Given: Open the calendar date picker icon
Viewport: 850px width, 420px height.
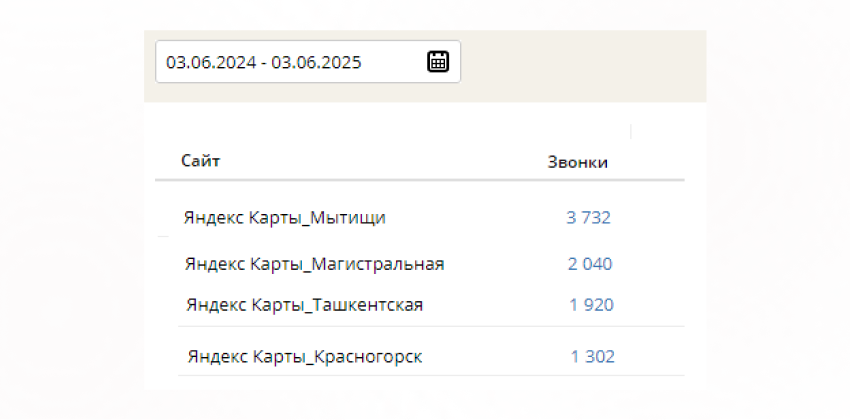Looking at the screenshot, I should pyautogui.click(x=438, y=62).
